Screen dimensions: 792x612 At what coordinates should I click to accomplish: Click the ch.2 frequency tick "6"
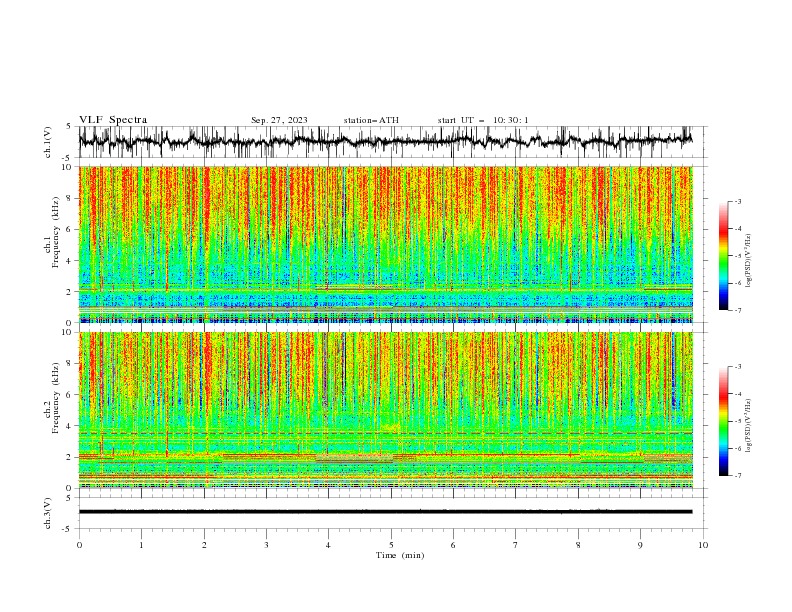pos(70,395)
